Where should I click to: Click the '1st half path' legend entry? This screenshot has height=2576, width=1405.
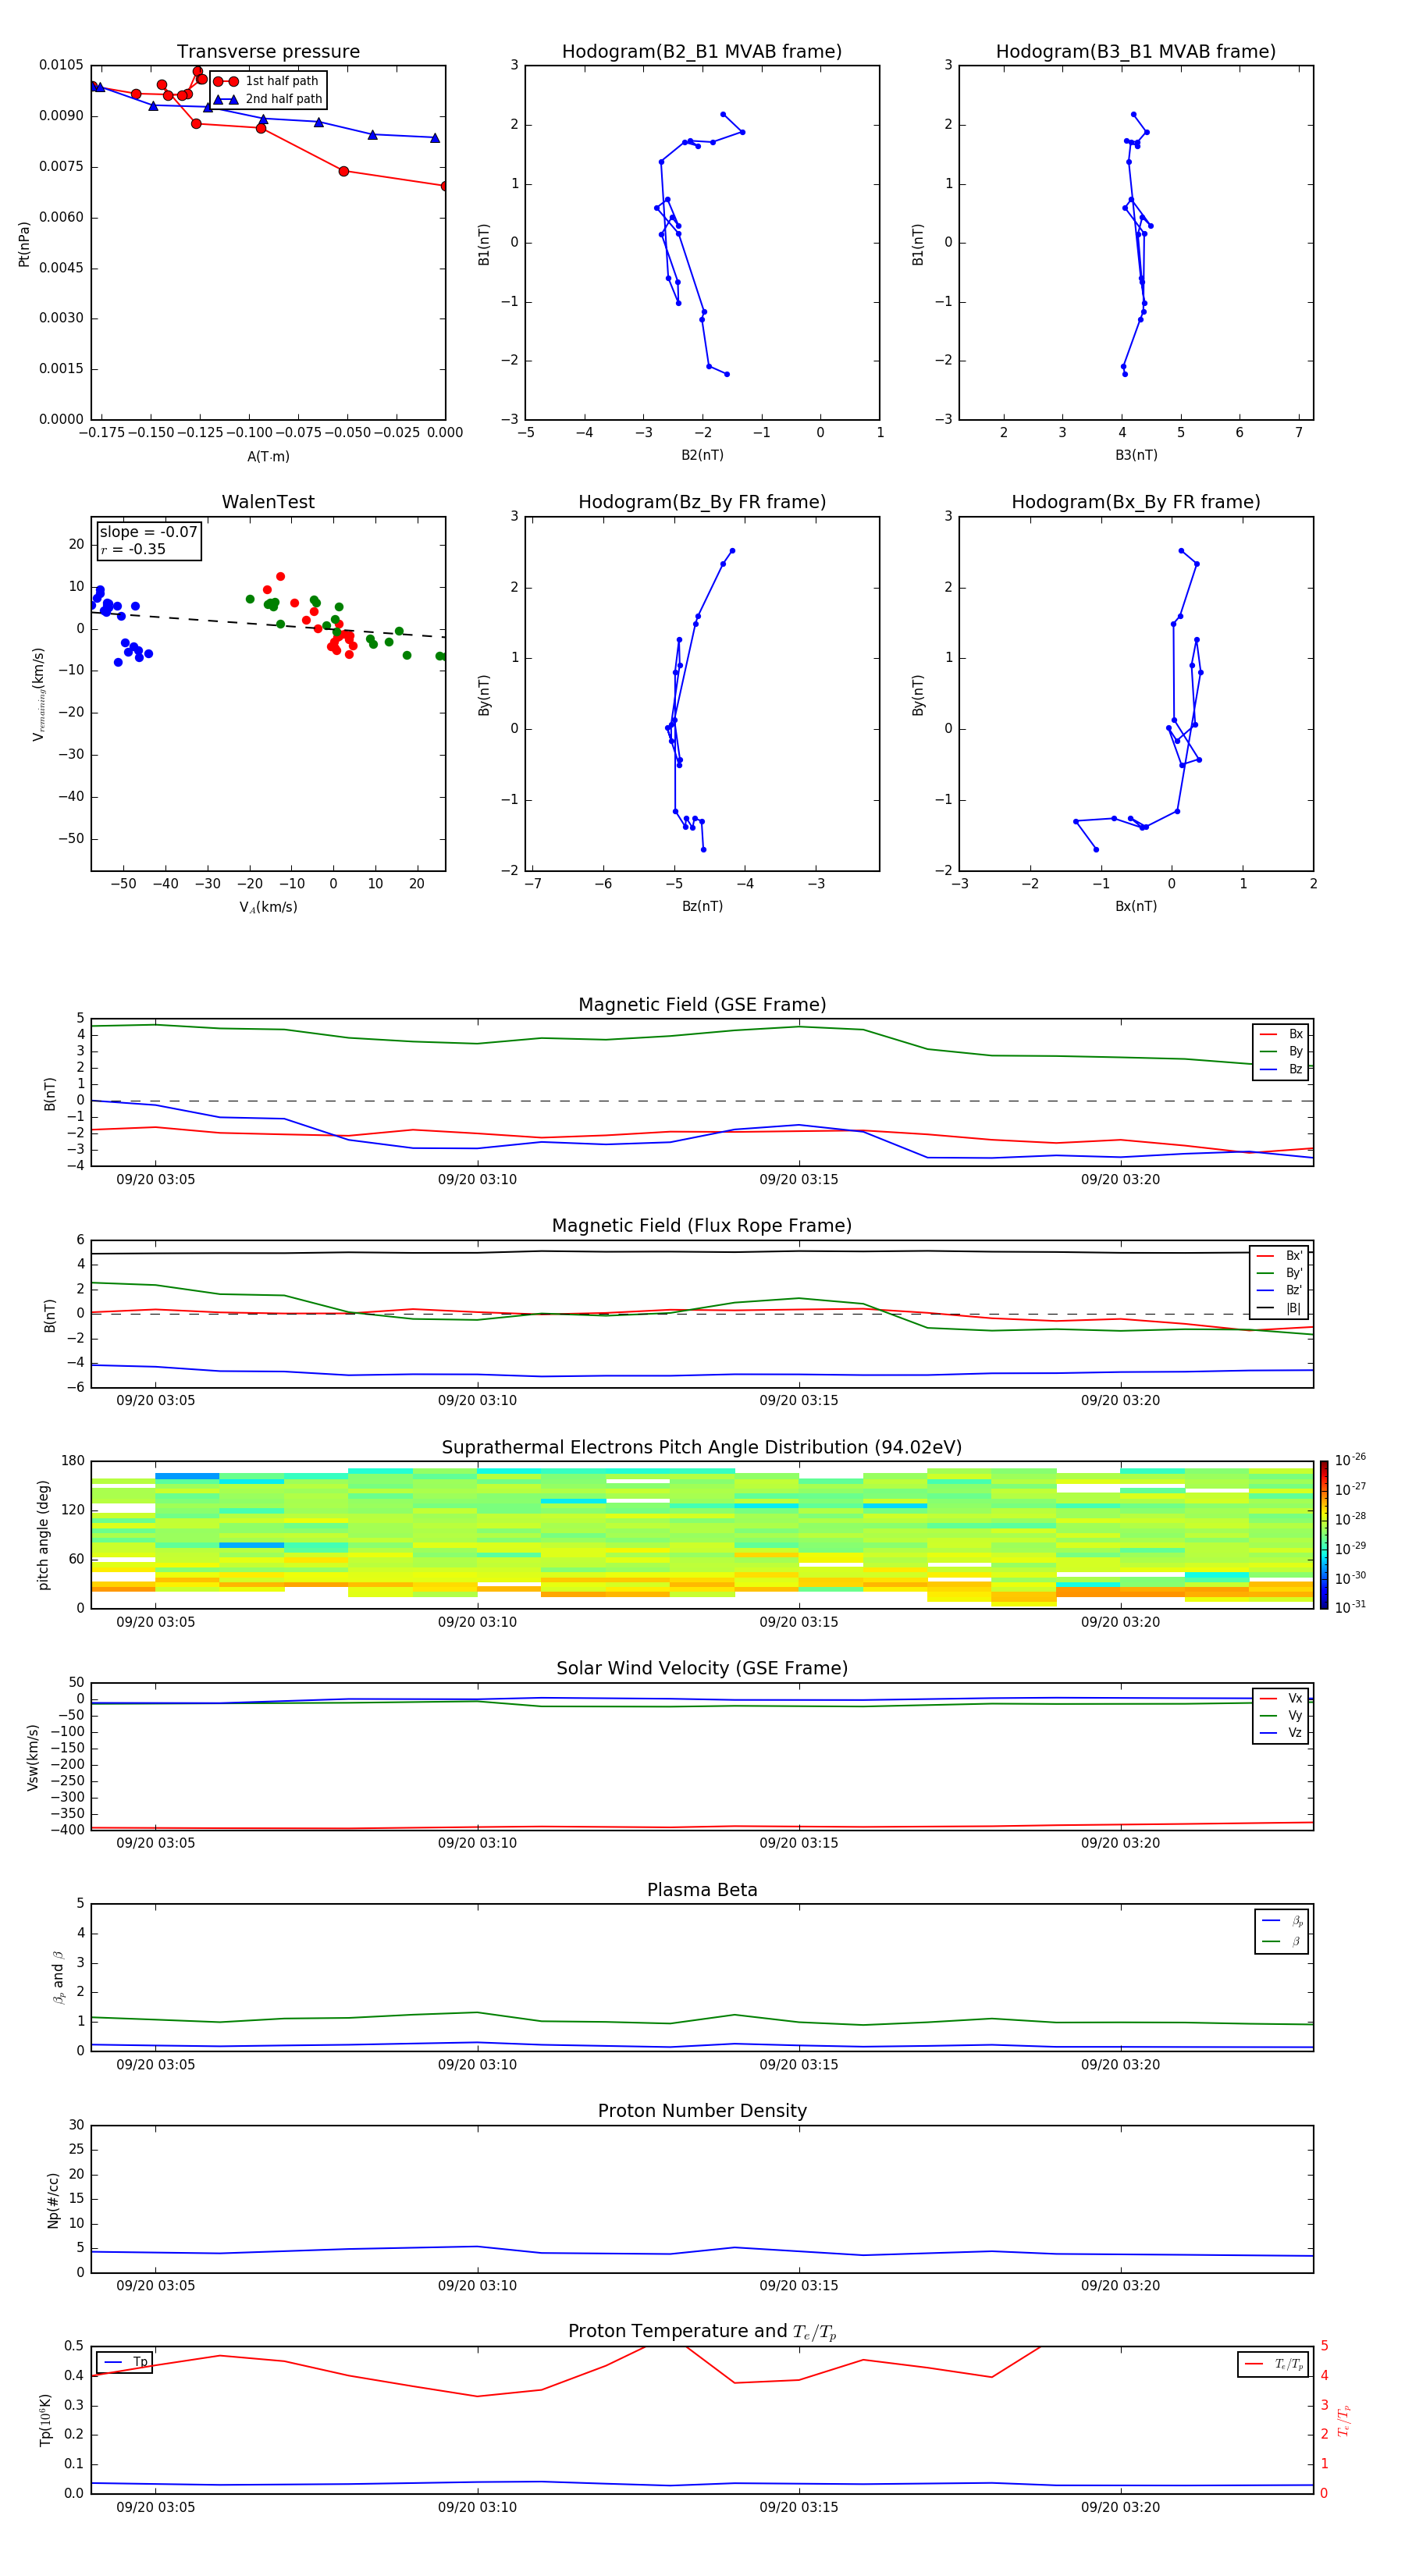coord(267,81)
